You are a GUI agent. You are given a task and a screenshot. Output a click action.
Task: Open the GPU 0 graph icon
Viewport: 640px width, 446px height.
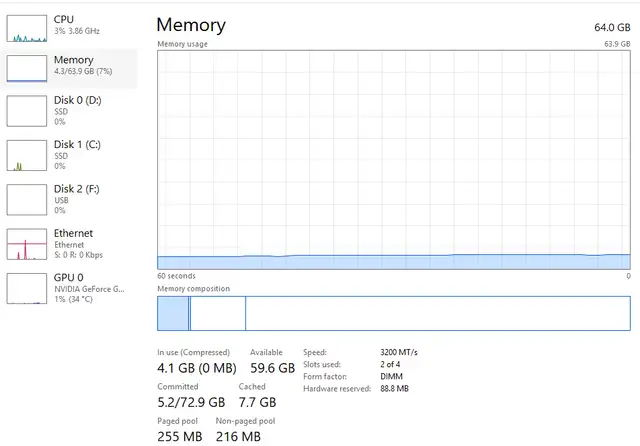[27, 288]
